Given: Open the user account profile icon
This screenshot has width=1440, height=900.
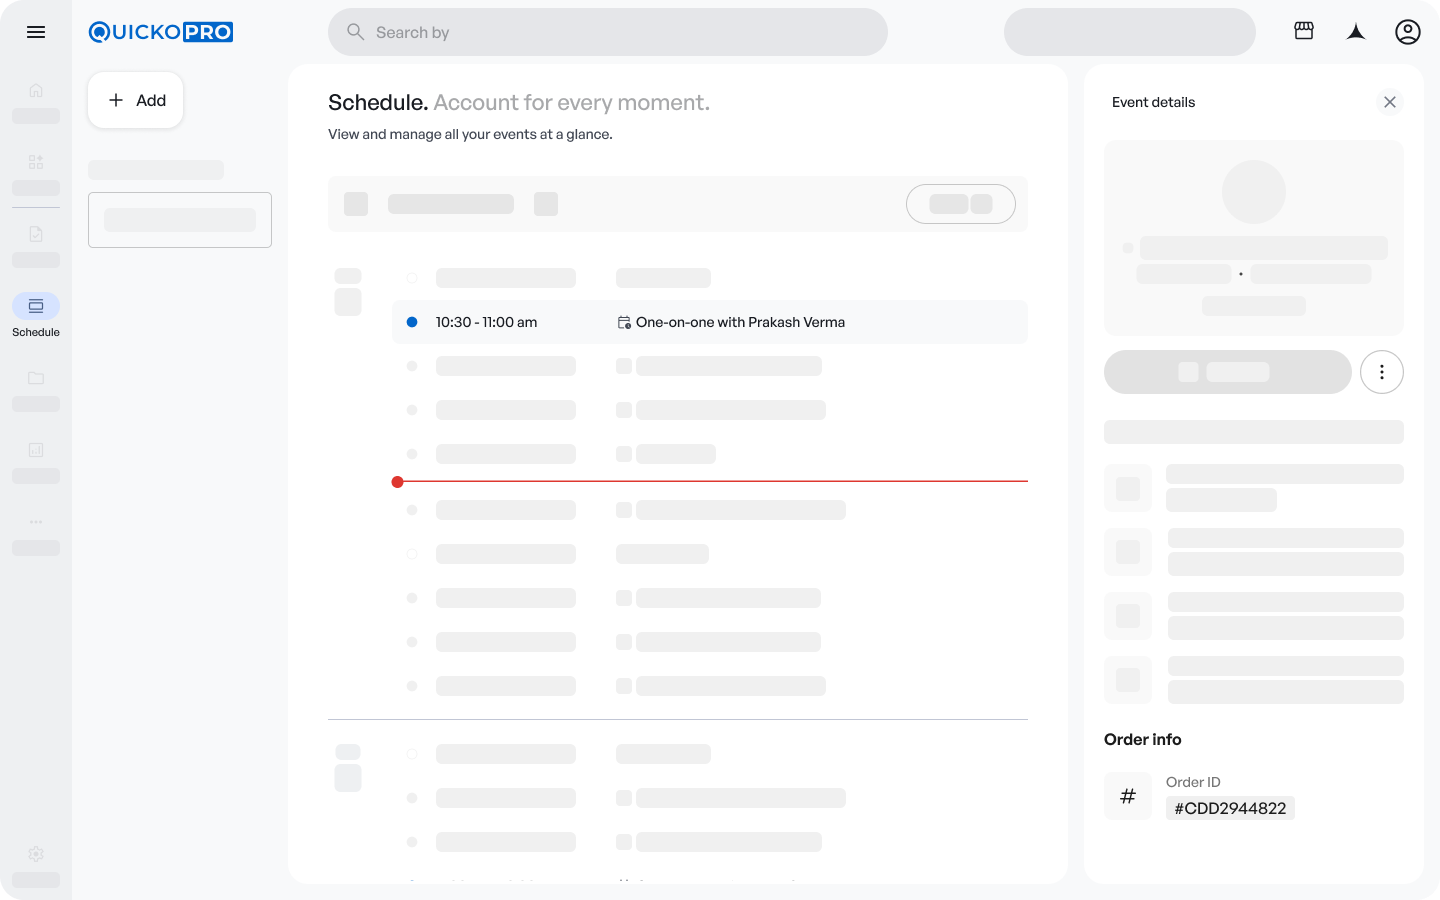Looking at the screenshot, I should pyautogui.click(x=1407, y=32).
